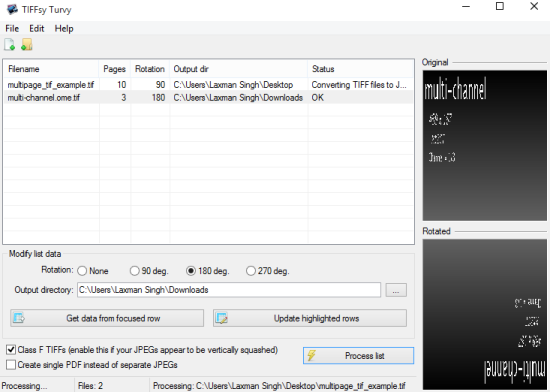Image resolution: width=550 pixels, height=392 pixels.
Task: Click the Process list button
Action: click(358, 356)
